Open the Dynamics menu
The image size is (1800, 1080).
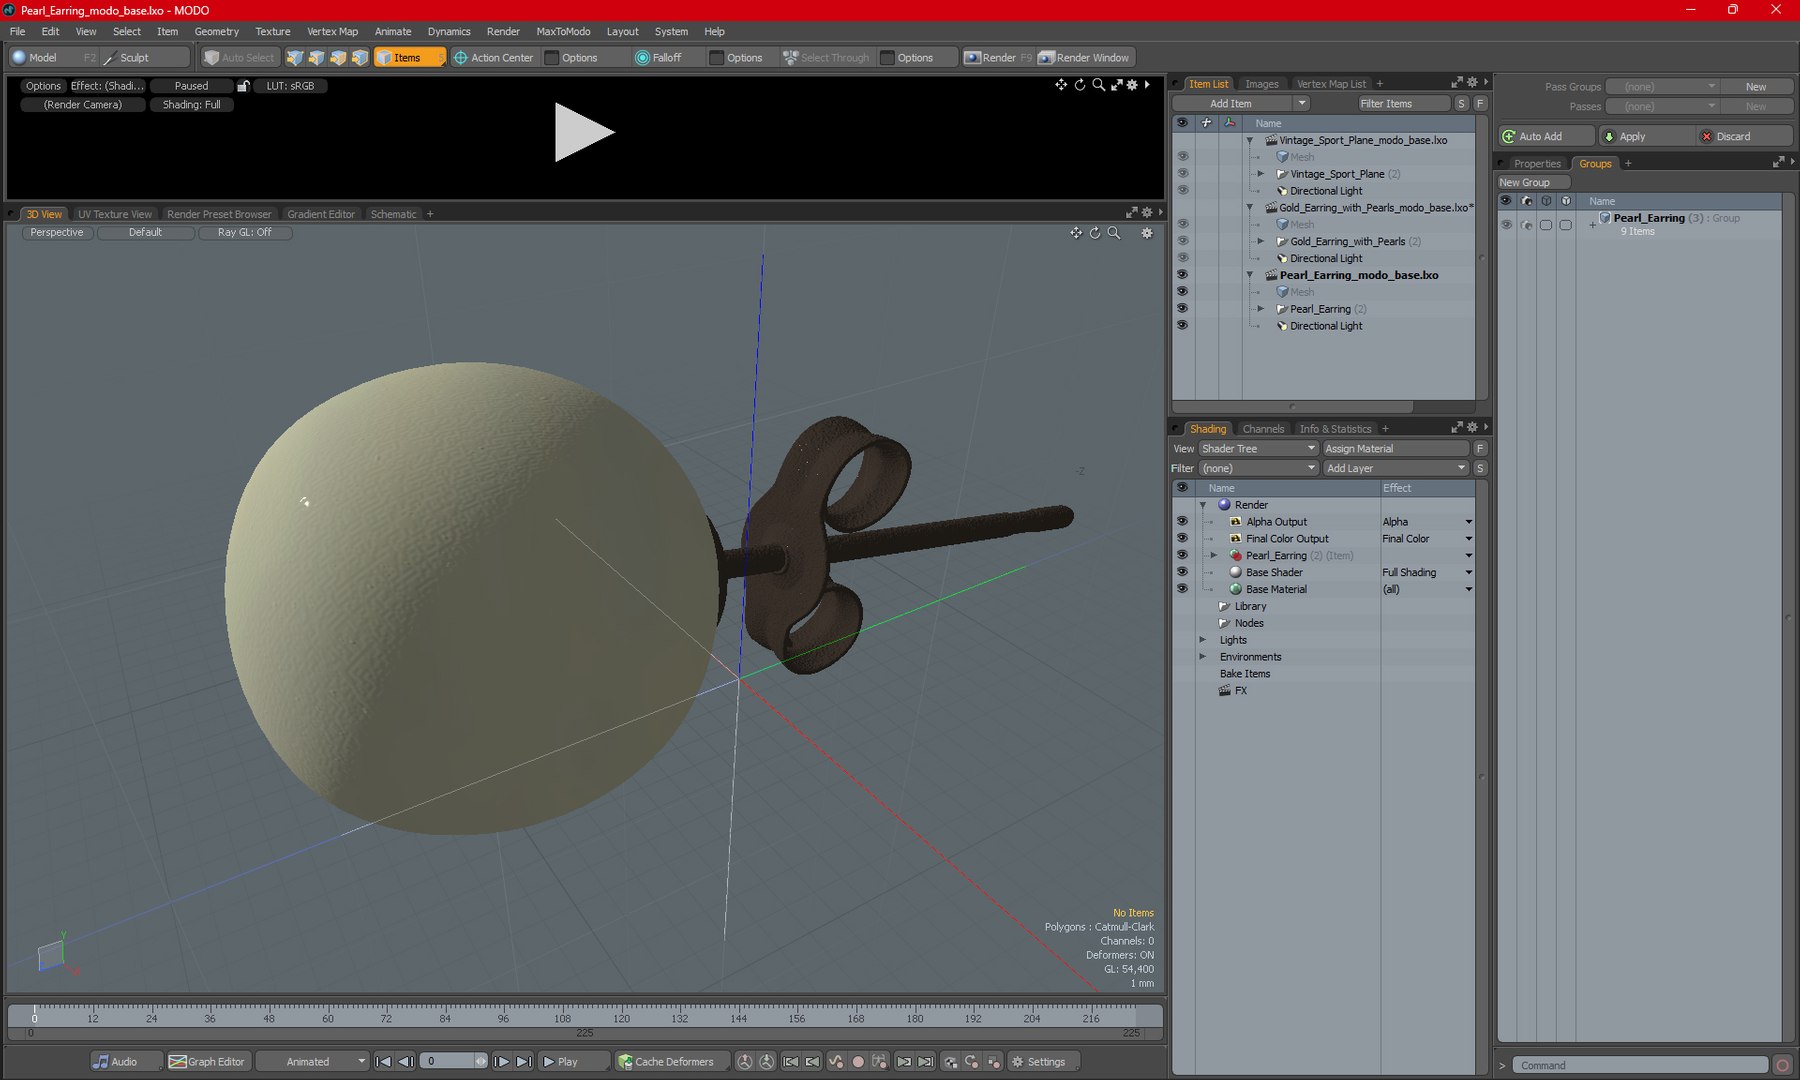449,32
